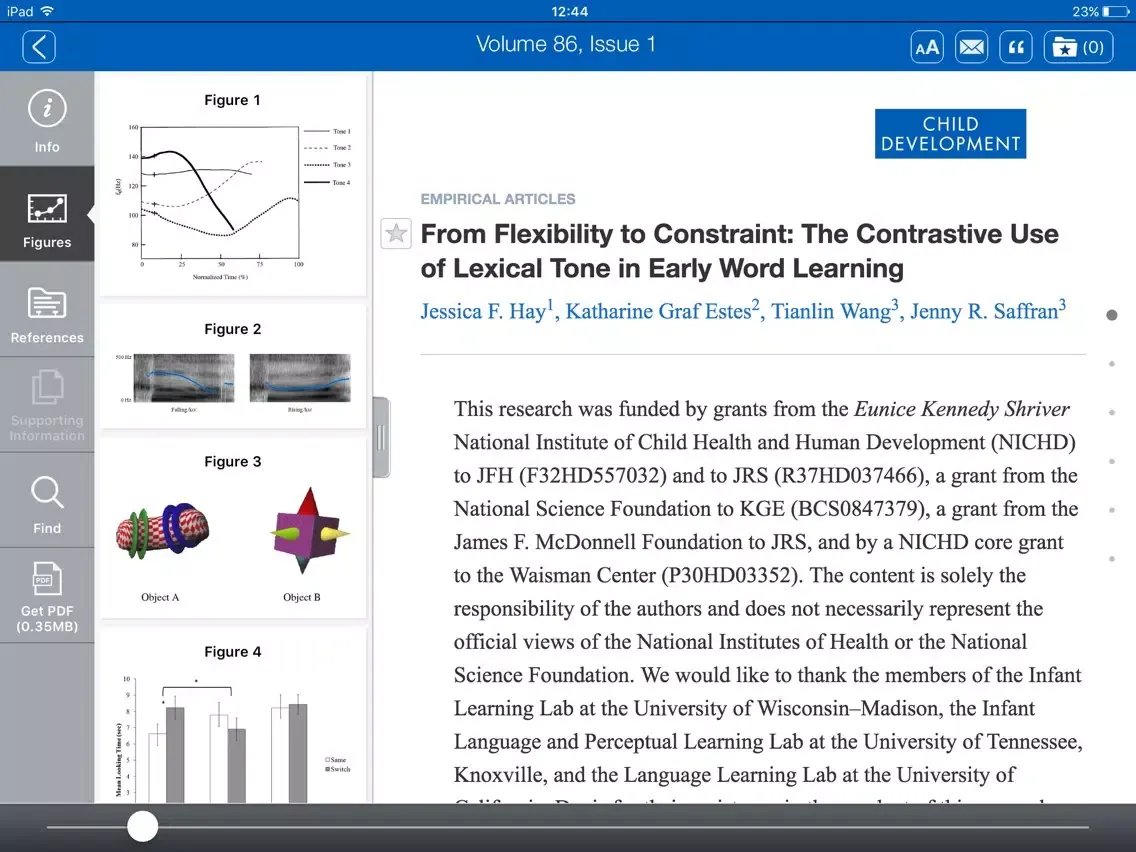Image resolution: width=1136 pixels, height=852 pixels.
Task: Tap the back arrow button
Action: coord(39,46)
